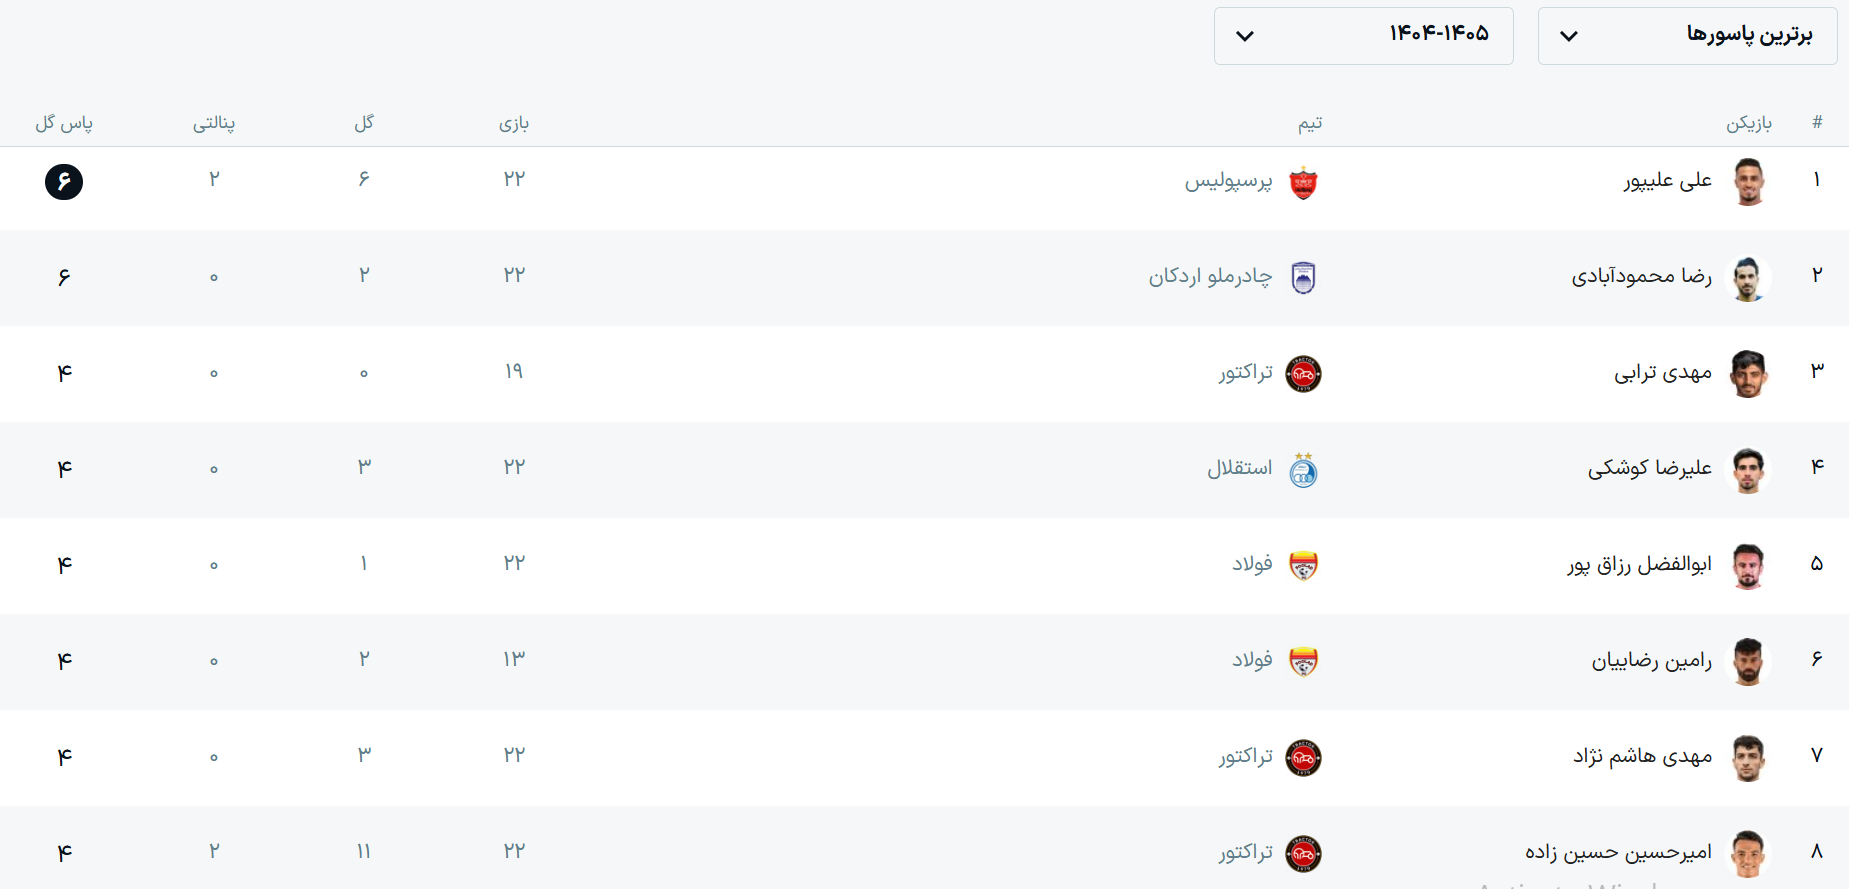Click the Esteghlal club crest icon
The height and width of the screenshot is (889, 1849).
[1303, 470]
